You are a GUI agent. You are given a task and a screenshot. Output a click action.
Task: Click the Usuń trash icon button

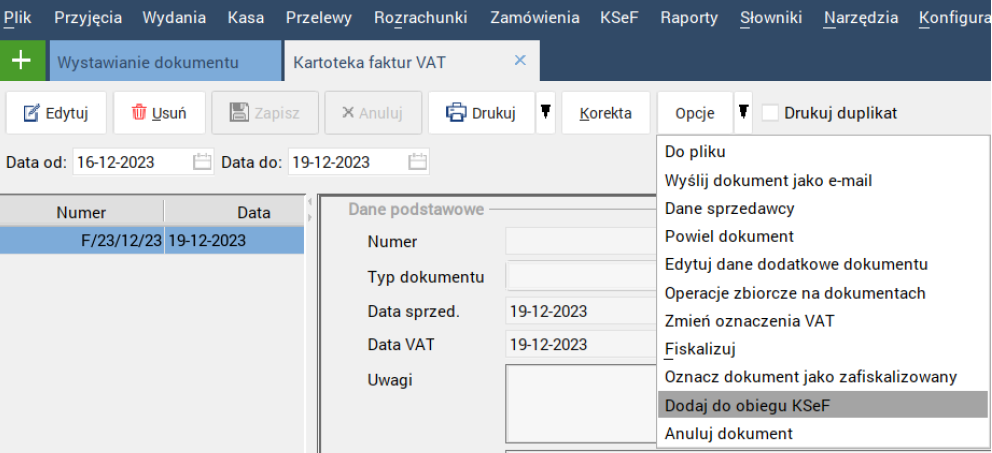(159, 113)
